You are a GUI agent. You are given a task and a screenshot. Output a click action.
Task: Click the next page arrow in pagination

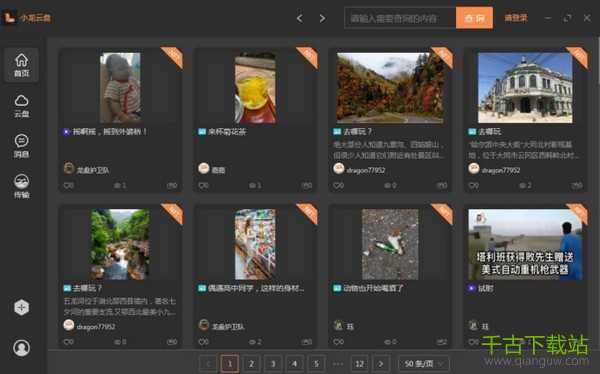coord(381,363)
